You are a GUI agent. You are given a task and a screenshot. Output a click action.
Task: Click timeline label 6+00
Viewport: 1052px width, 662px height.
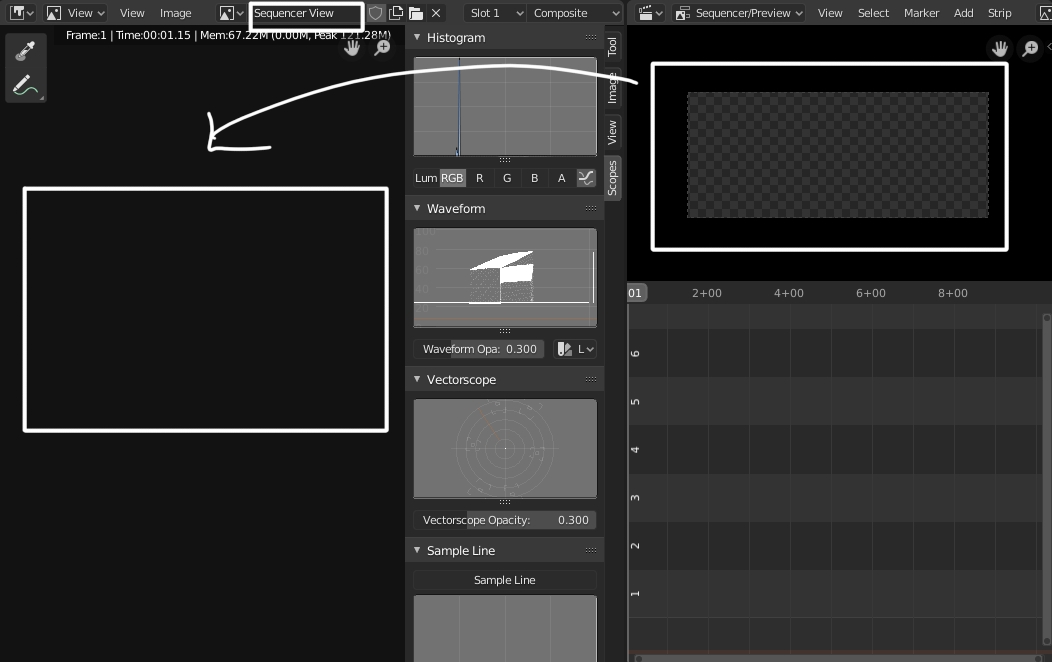[x=871, y=293]
